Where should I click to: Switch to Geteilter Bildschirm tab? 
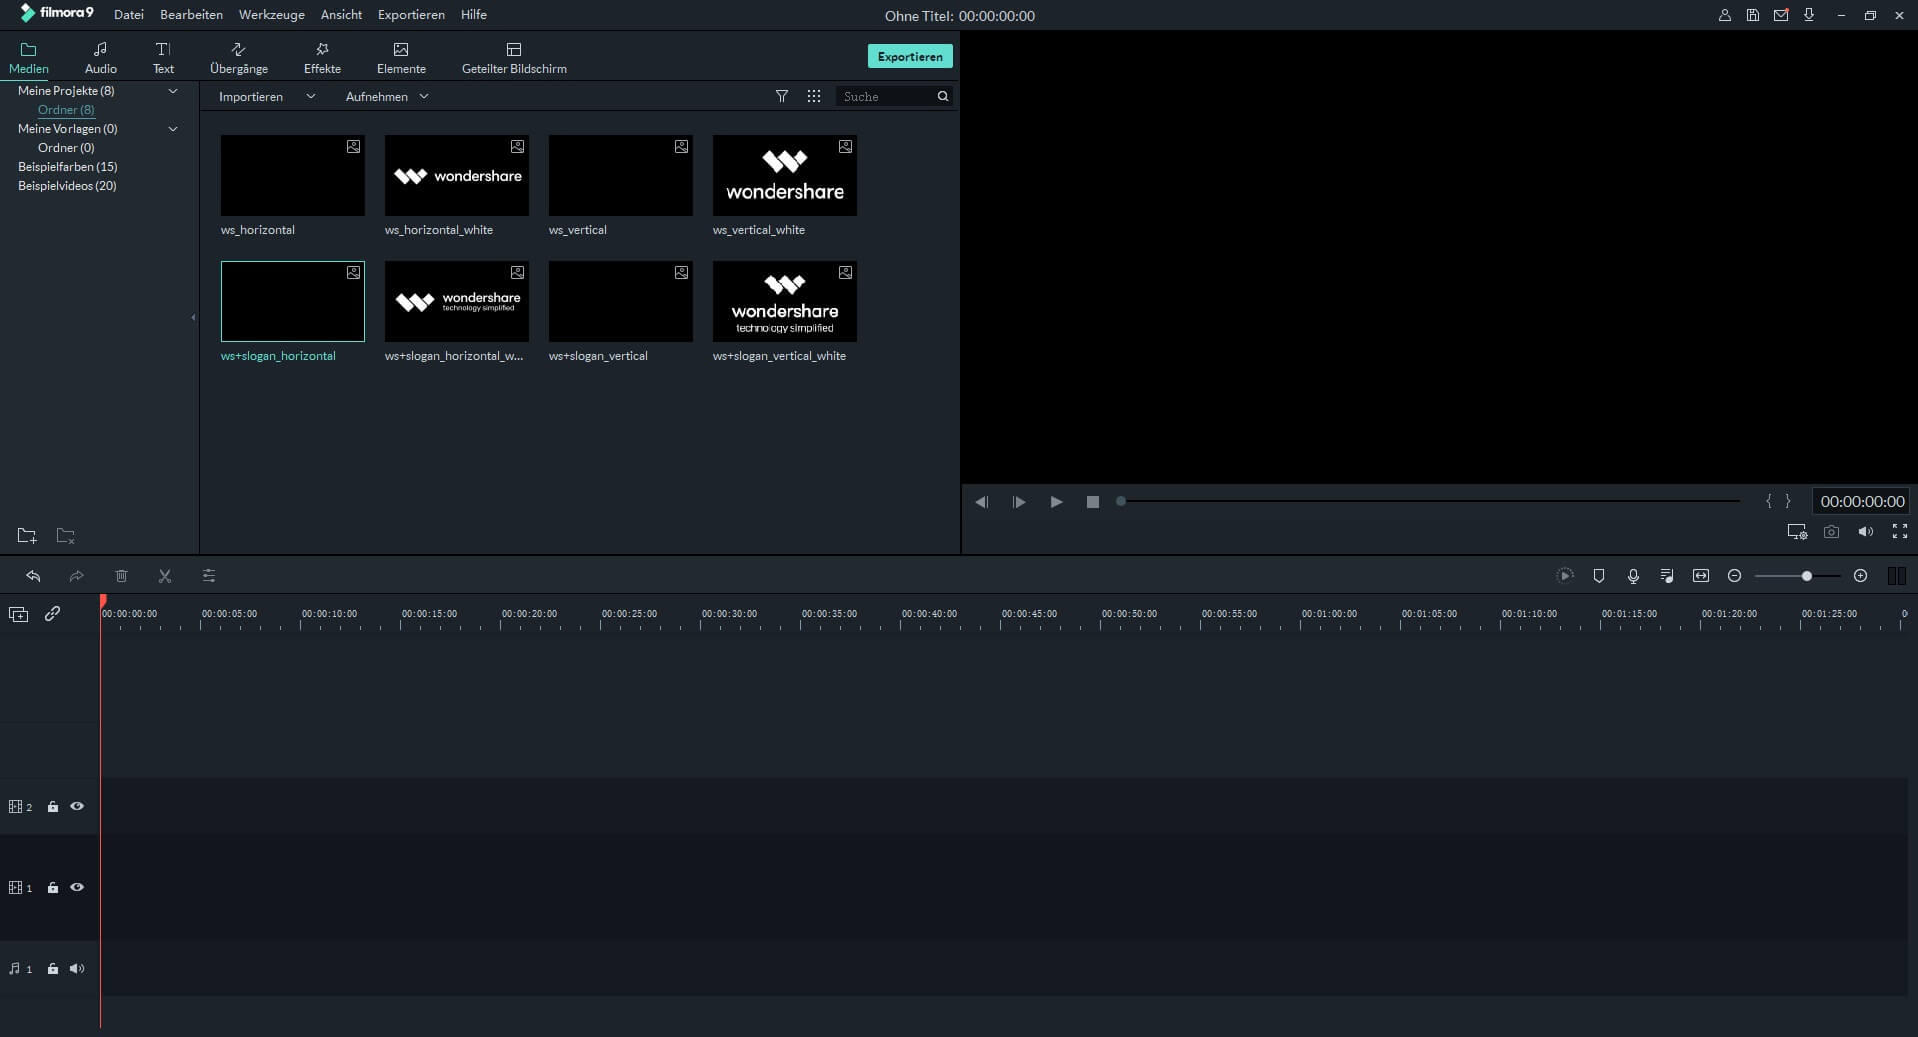514,58
